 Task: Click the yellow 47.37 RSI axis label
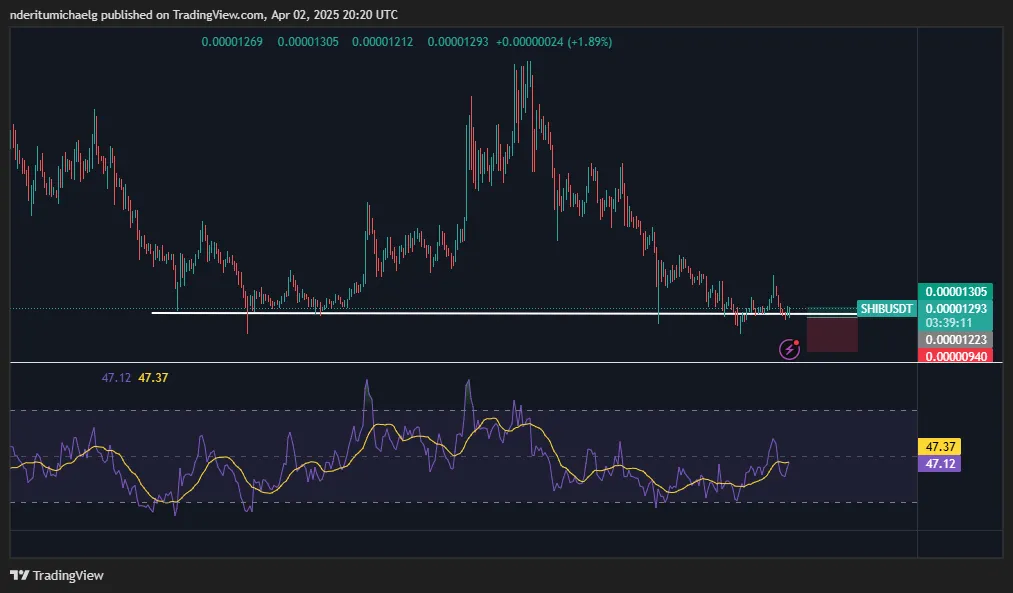point(939,446)
